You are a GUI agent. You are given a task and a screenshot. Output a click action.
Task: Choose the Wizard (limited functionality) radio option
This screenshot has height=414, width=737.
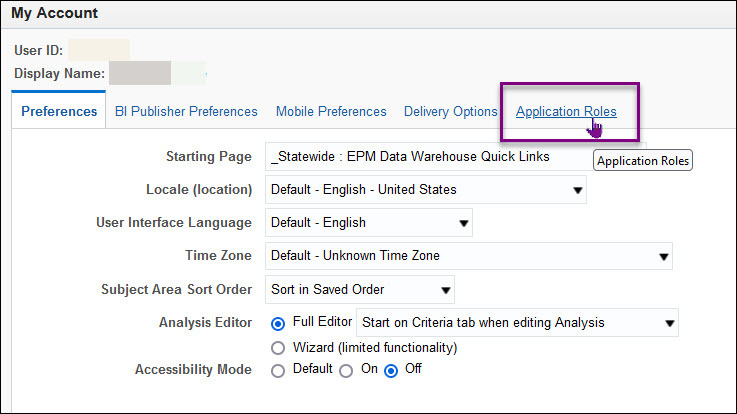(279, 348)
